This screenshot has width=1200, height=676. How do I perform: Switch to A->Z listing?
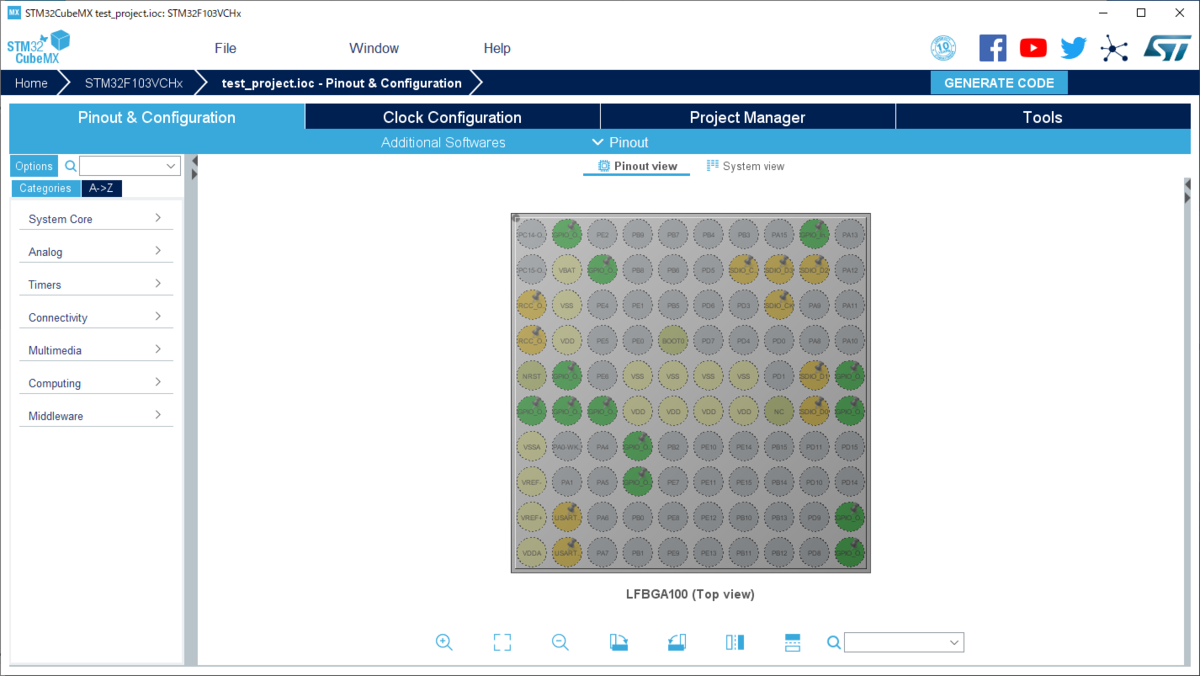click(x=102, y=188)
